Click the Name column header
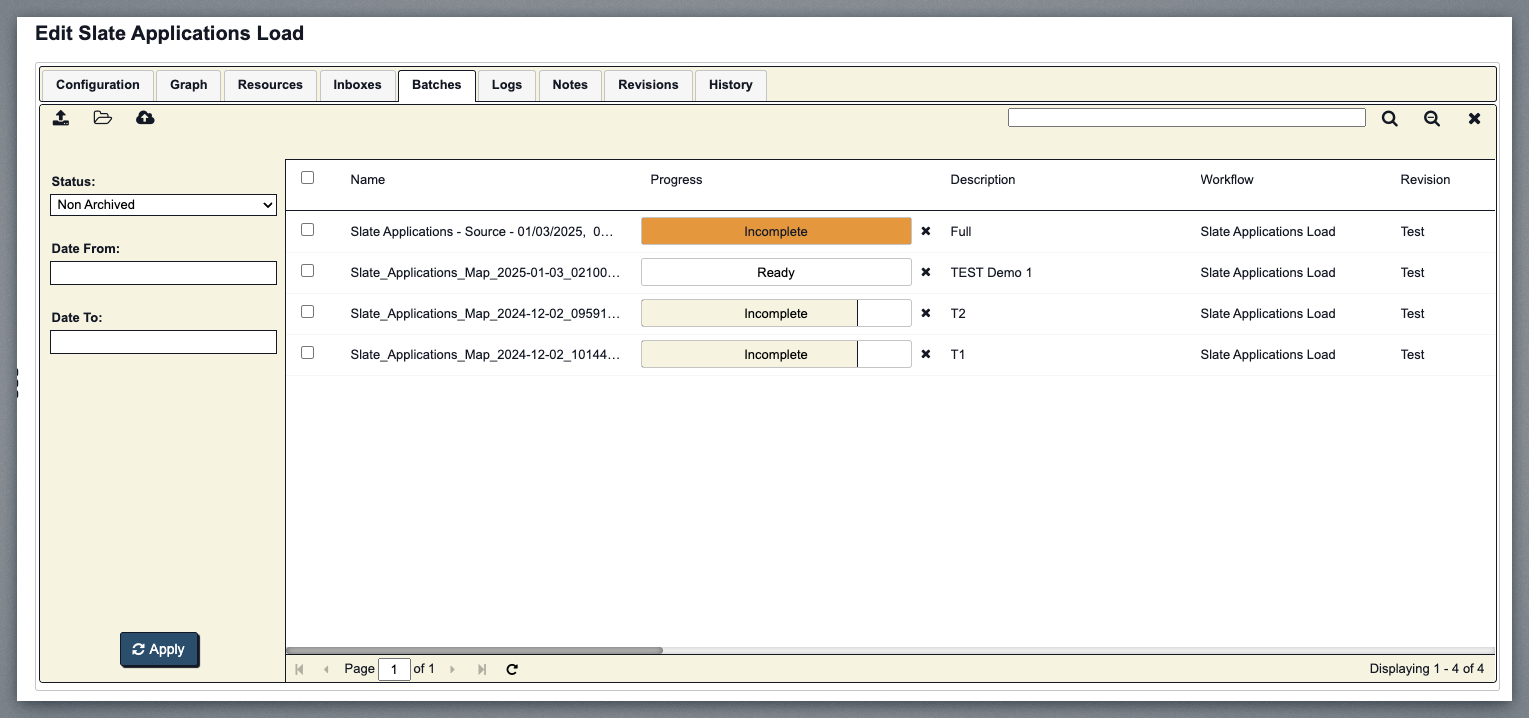Image resolution: width=1529 pixels, height=718 pixels. (x=367, y=180)
